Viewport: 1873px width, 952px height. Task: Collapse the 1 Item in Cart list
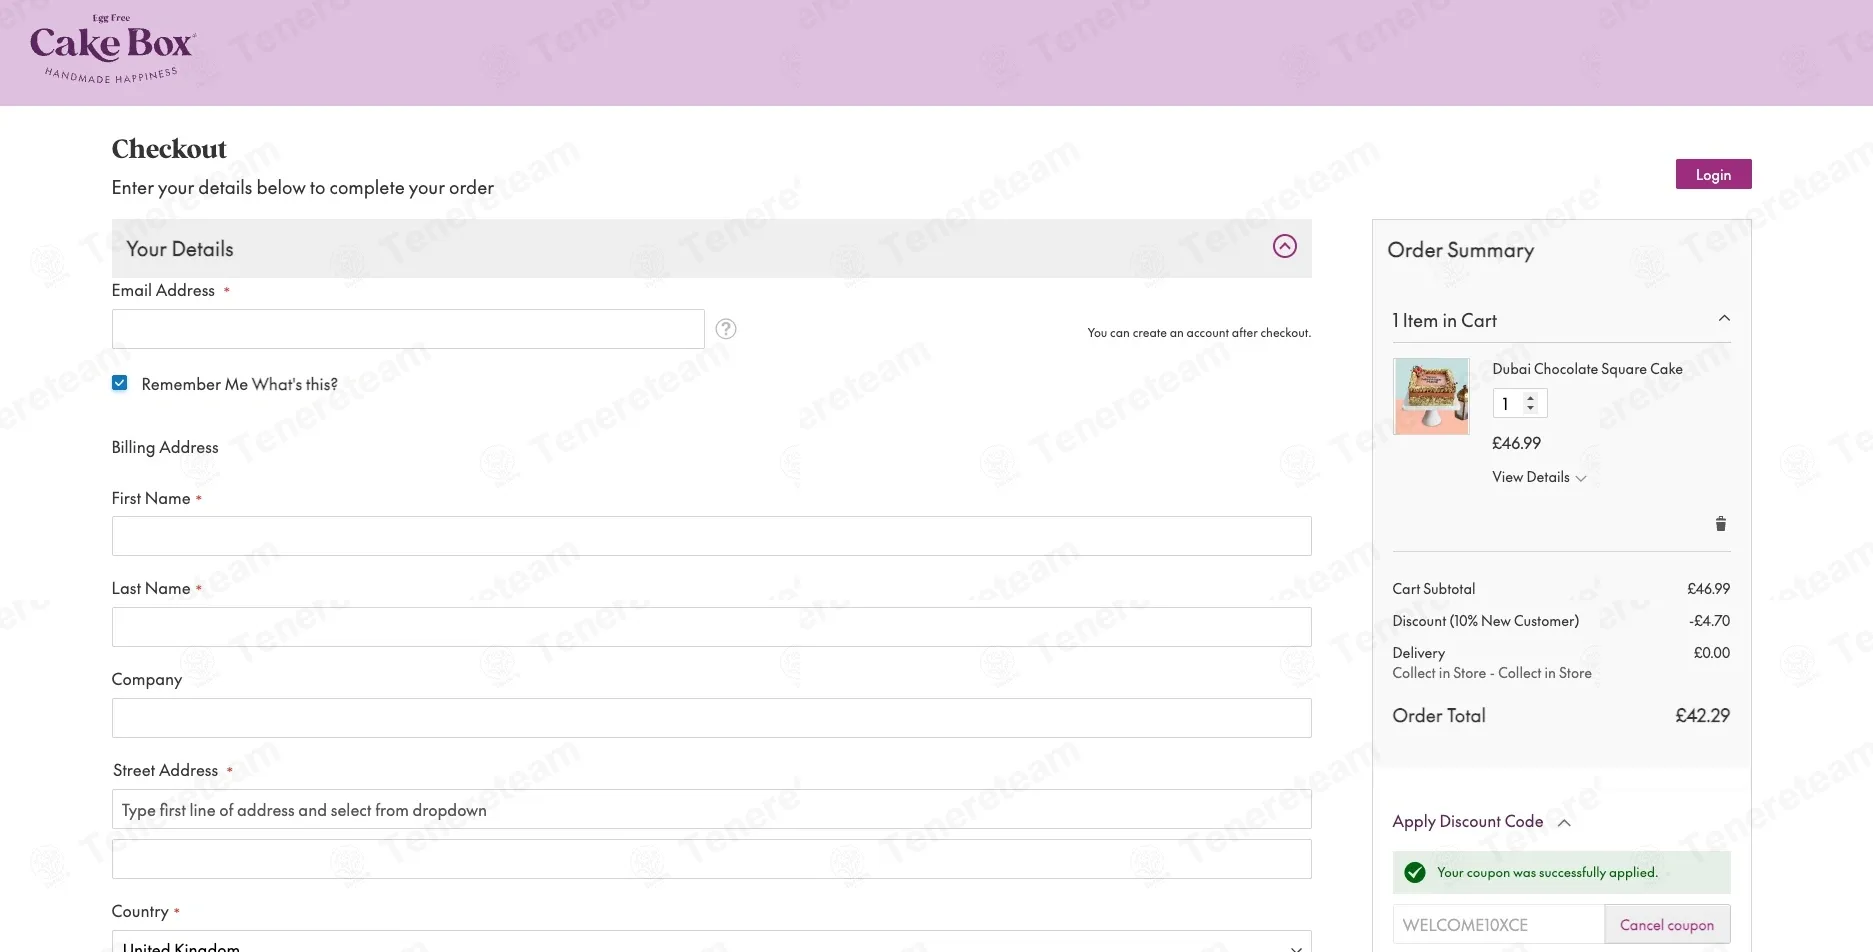click(1723, 319)
